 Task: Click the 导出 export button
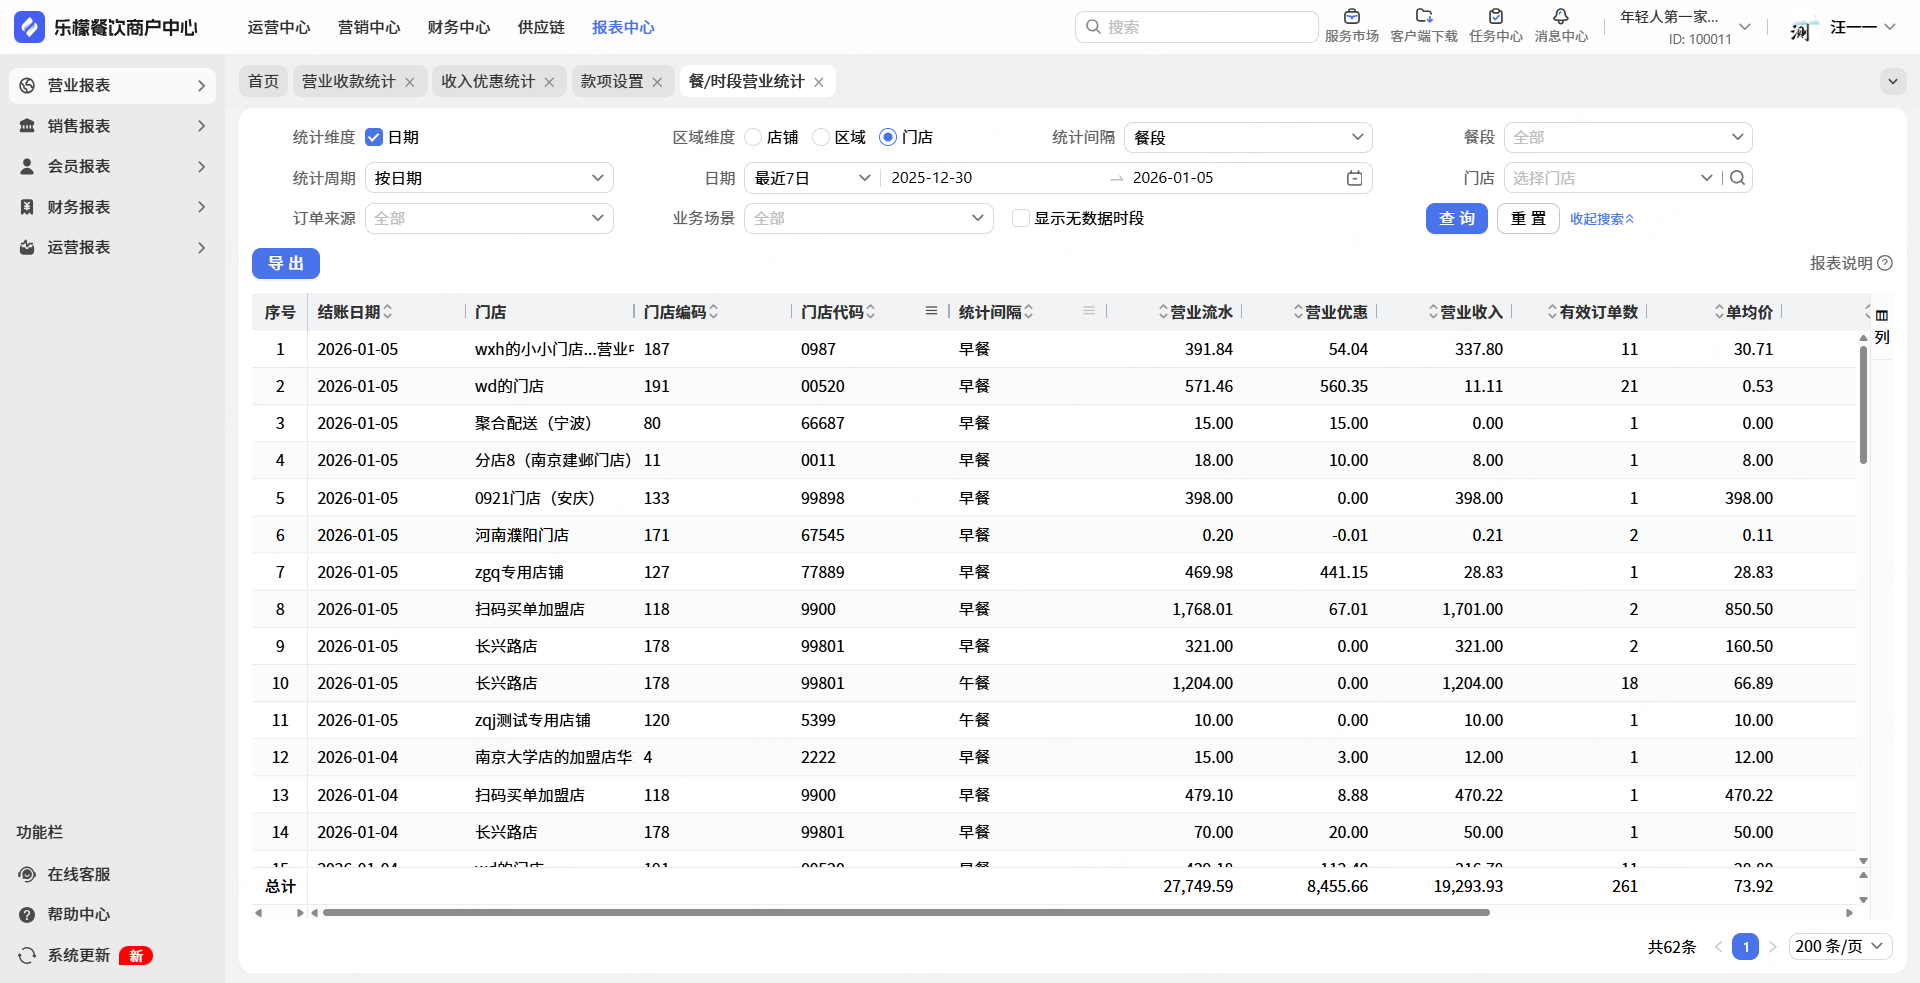(285, 263)
